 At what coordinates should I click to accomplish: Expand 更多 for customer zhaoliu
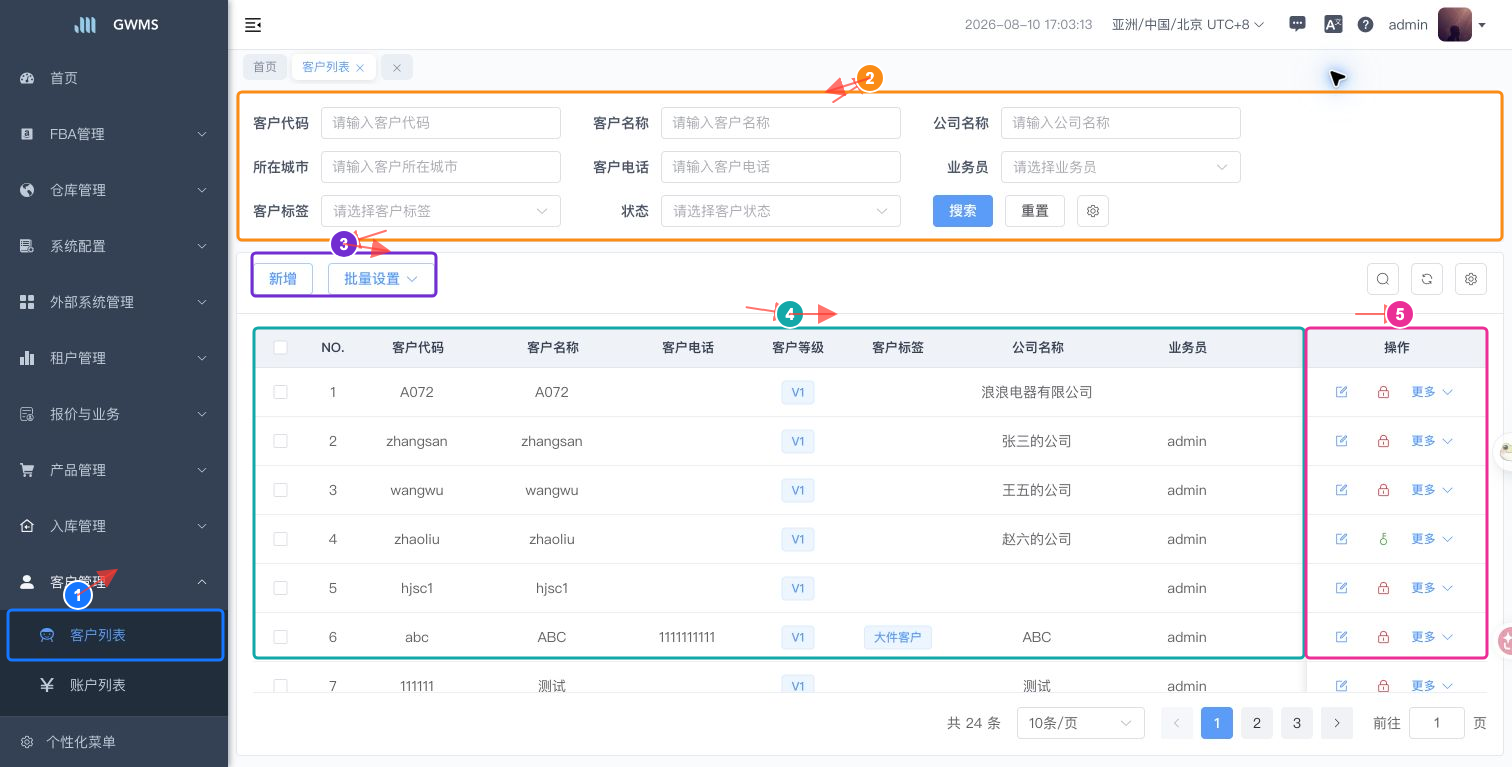[x=1431, y=539]
